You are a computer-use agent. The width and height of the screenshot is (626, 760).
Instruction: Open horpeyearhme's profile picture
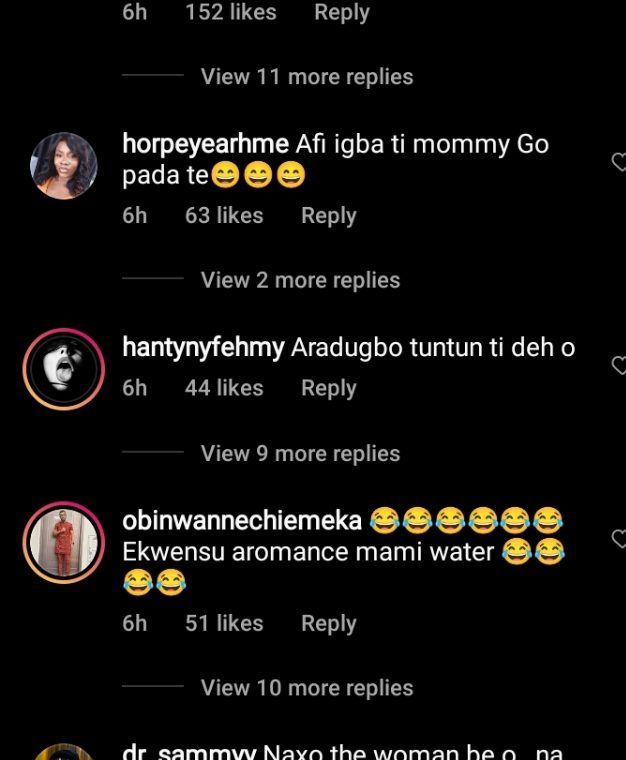coord(64,166)
